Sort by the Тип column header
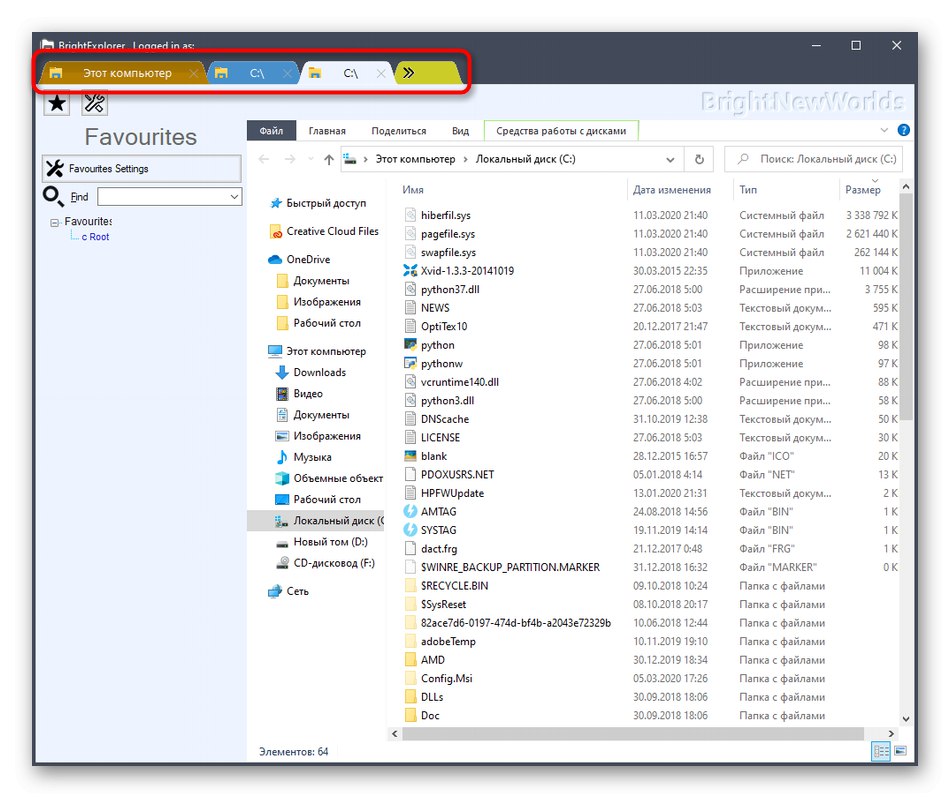Image resolution: width=950 pixels, height=798 pixels. 748,190
